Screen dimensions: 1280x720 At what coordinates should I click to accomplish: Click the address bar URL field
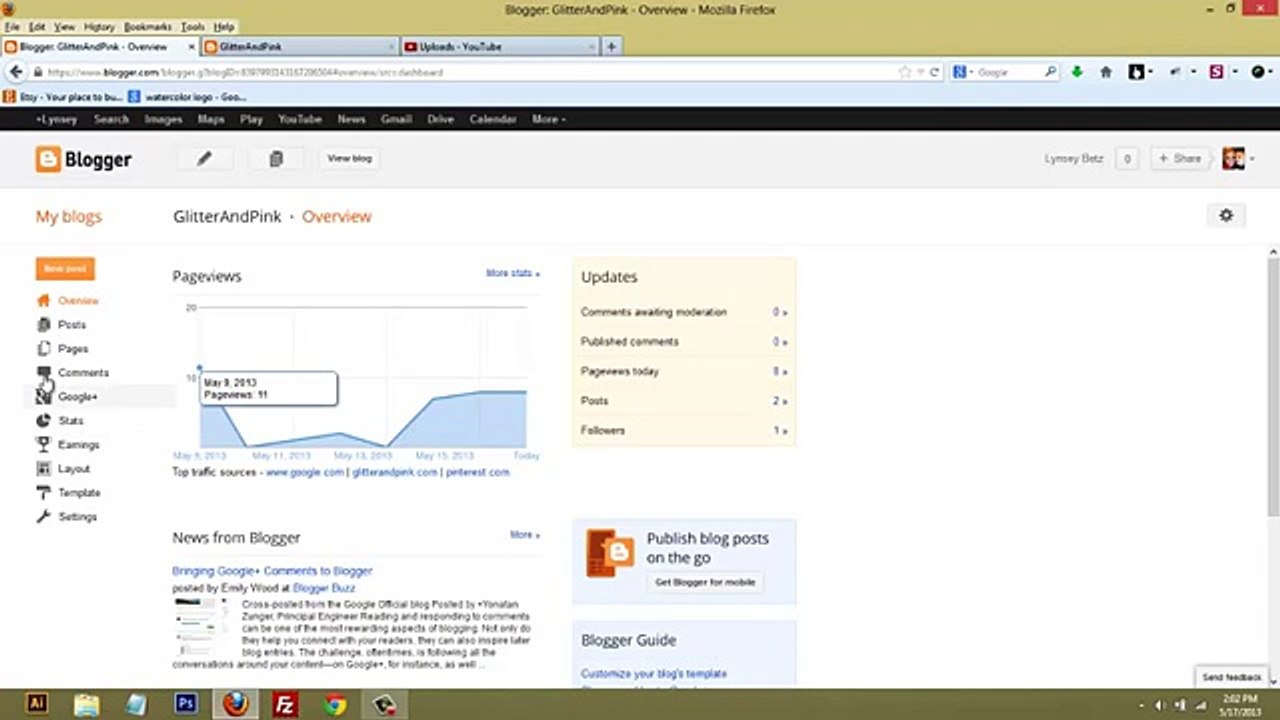click(470, 72)
